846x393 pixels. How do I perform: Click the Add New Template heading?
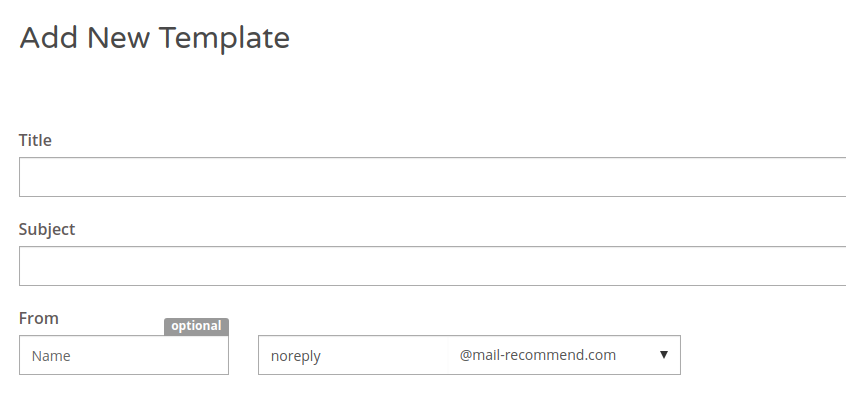[x=154, y=38]
